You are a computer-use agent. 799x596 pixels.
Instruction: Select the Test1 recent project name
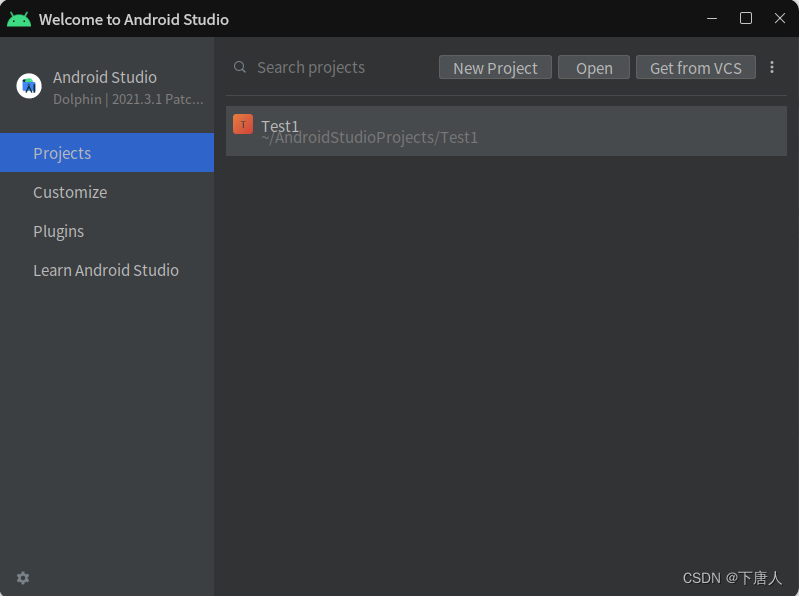(280, 126)
